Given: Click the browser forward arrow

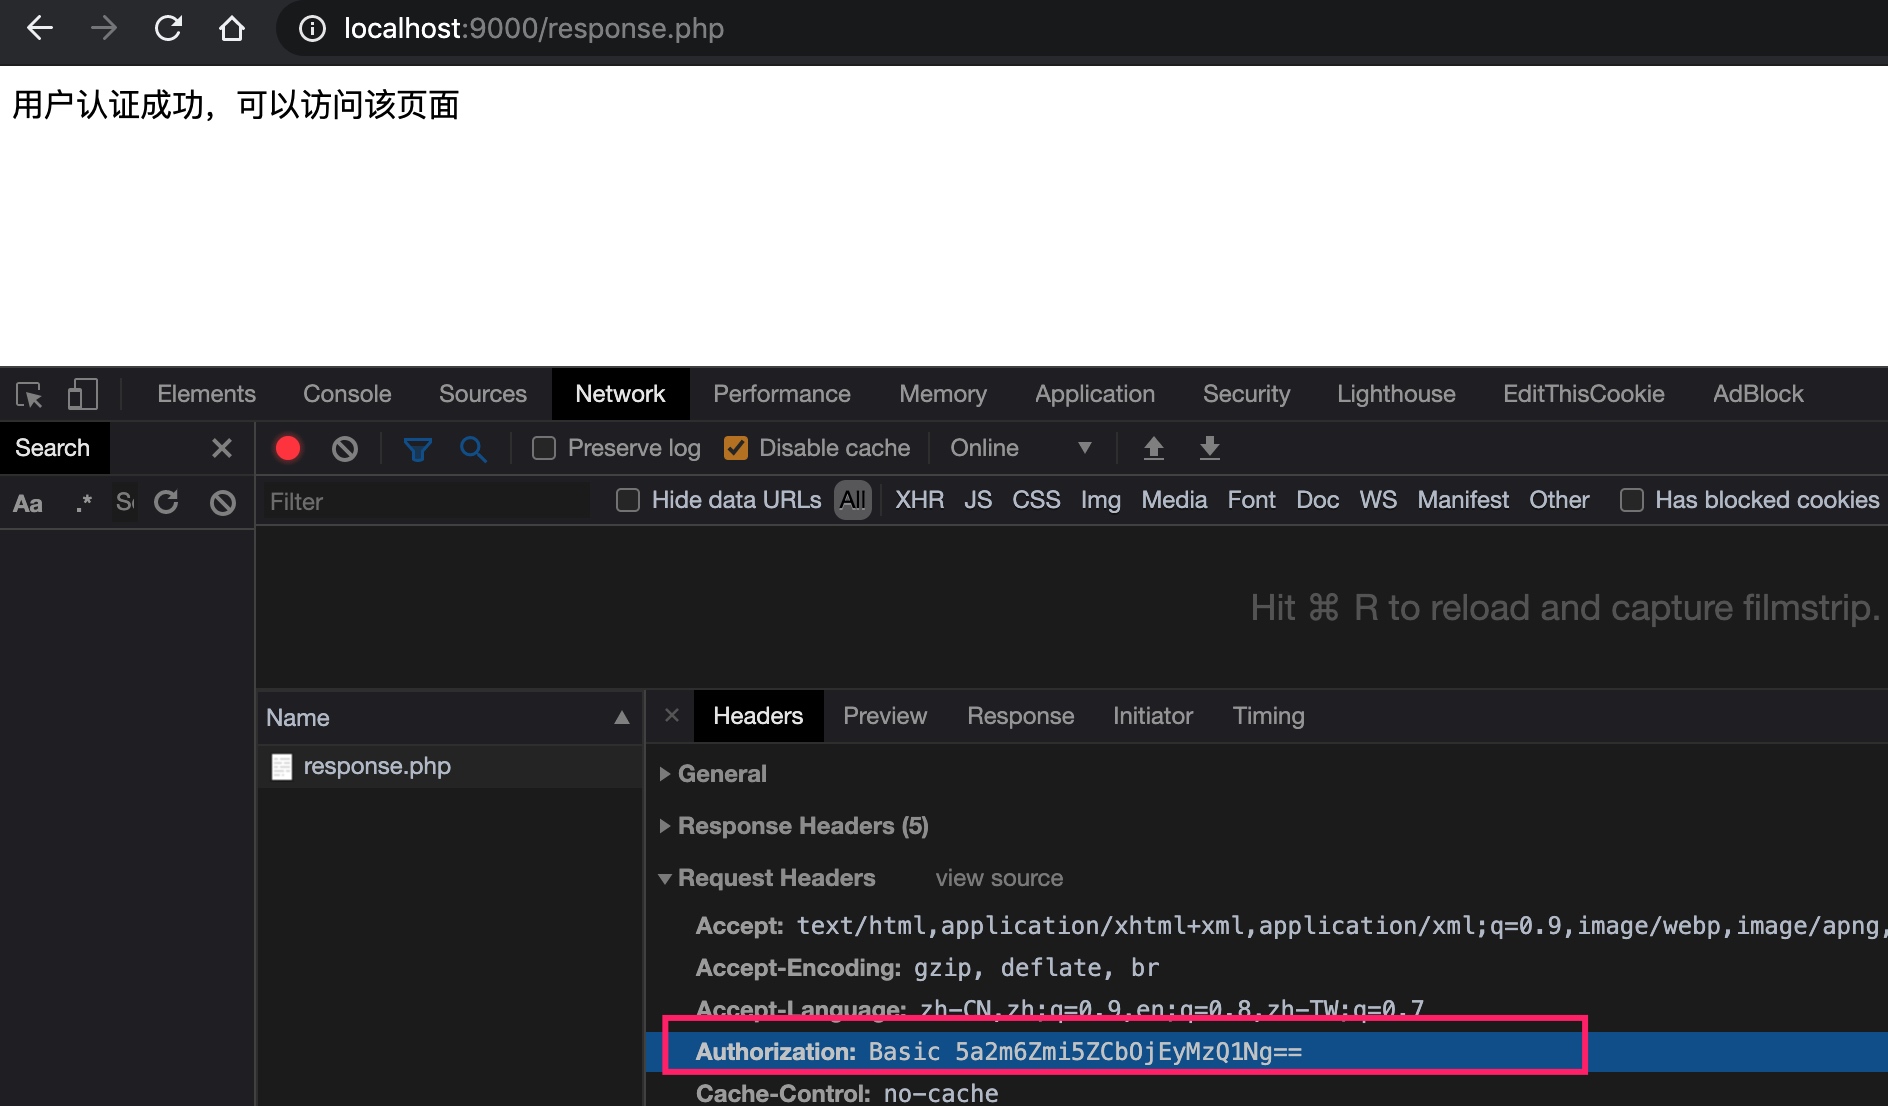Looking at the screenshot, I should coord(104,28).
